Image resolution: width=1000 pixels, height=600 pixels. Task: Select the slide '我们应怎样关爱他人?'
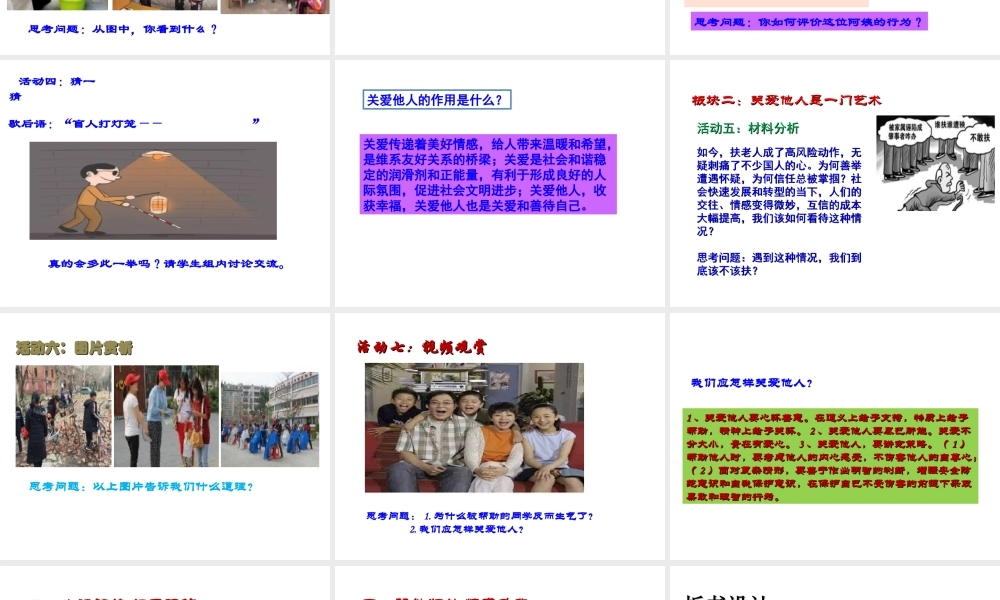835,436
